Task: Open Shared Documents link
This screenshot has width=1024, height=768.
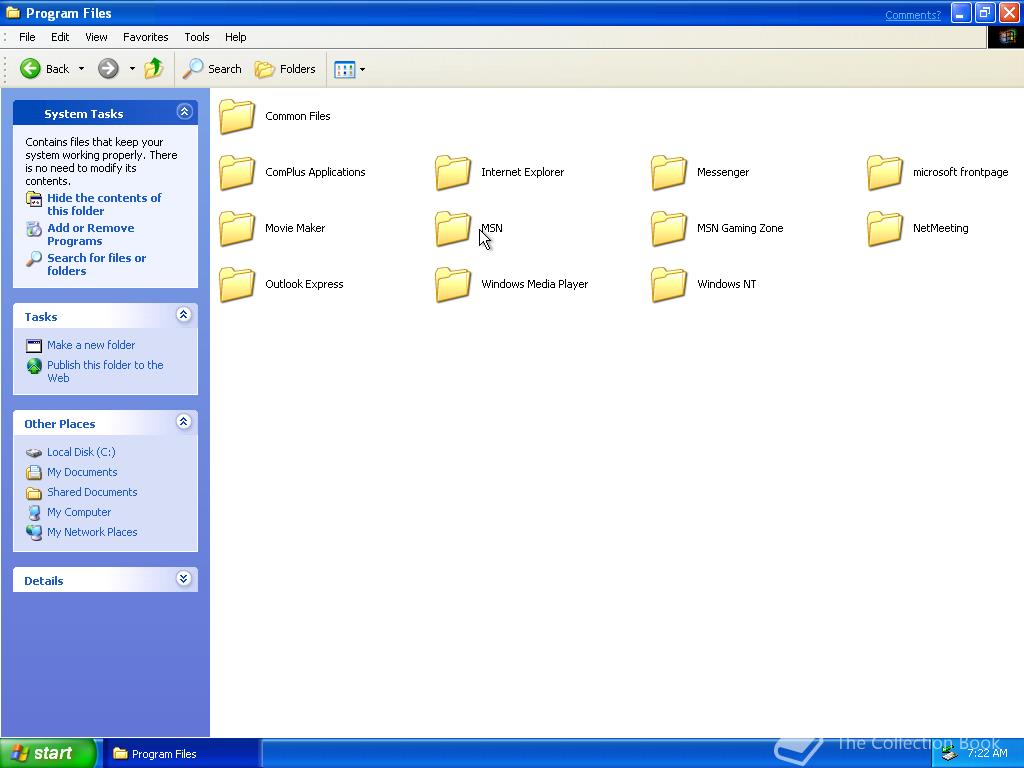Action: (92, 492)
